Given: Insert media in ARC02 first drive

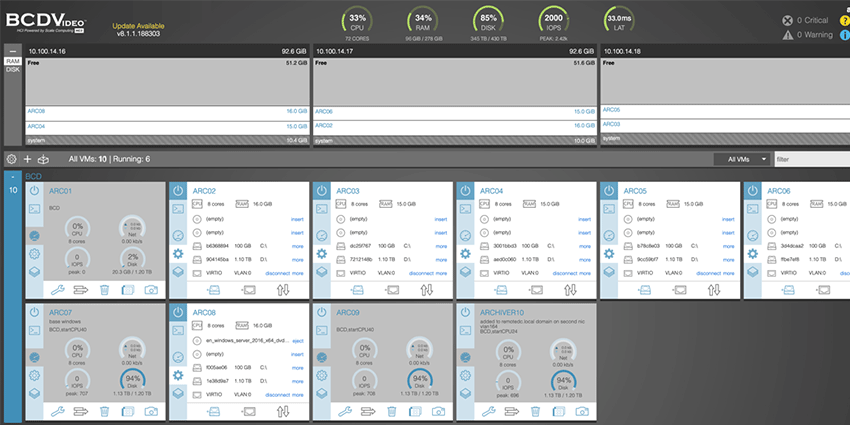Looking at the screenshot, I should tap(297, 220).
